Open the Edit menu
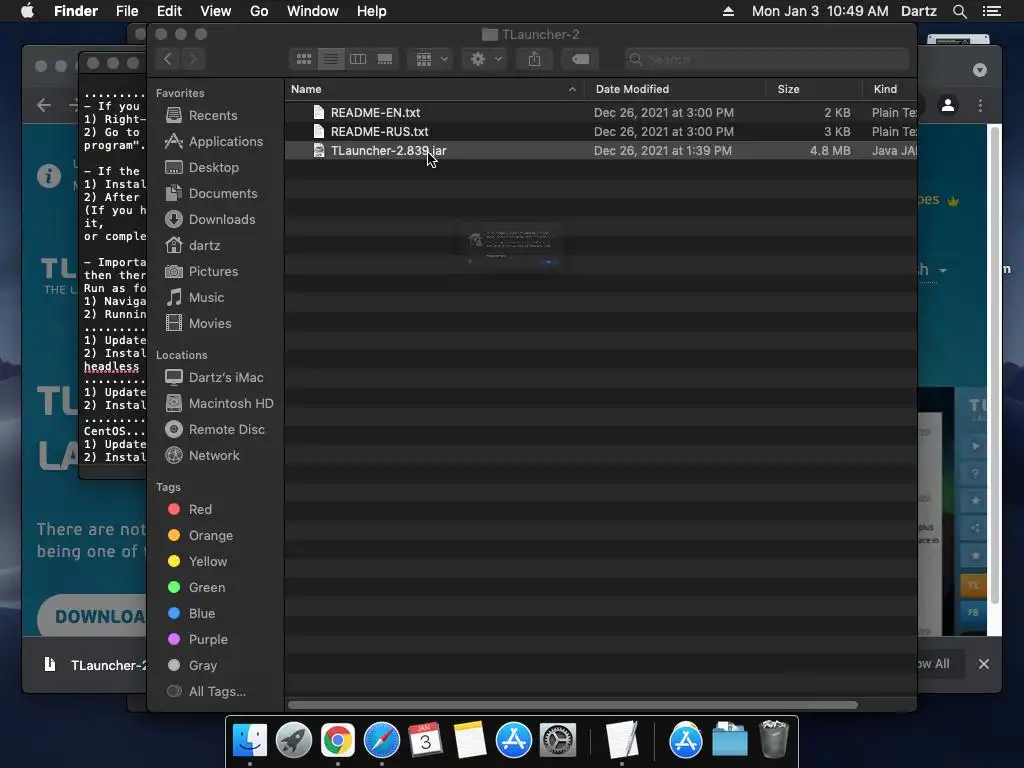 [x=169, y=11]
